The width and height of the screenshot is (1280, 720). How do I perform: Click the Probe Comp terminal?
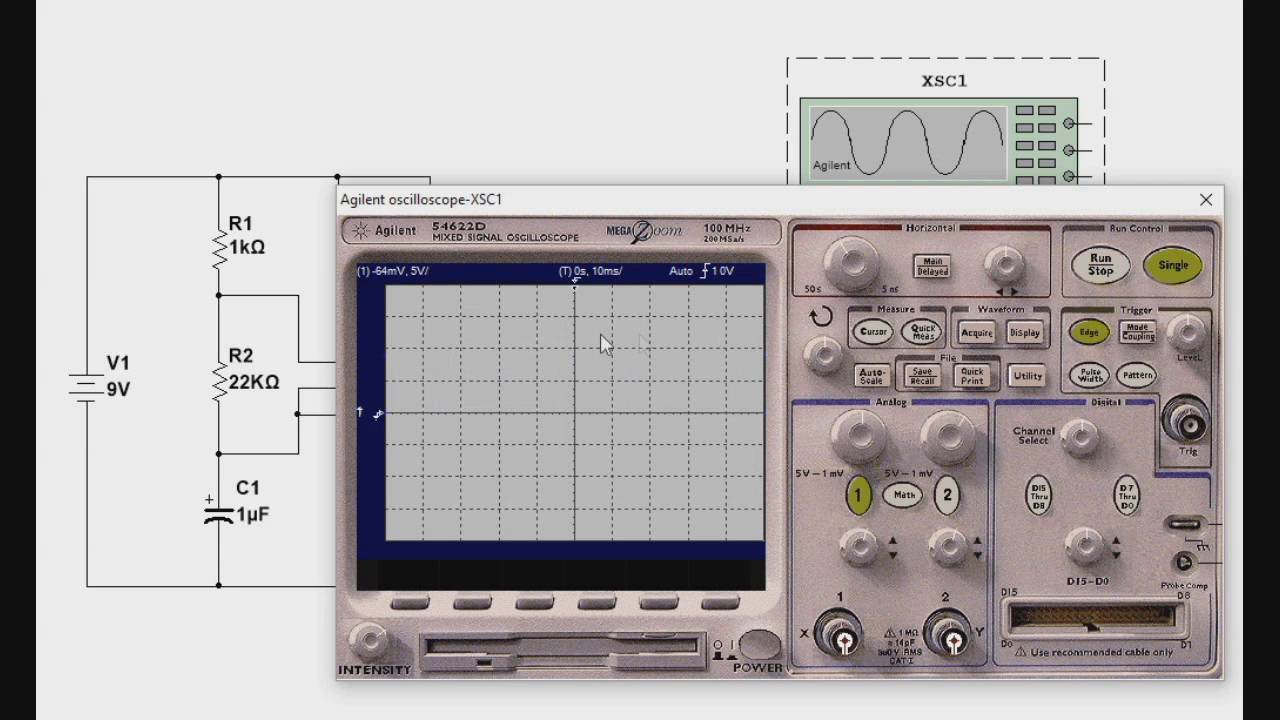[x=1185, y=562]
